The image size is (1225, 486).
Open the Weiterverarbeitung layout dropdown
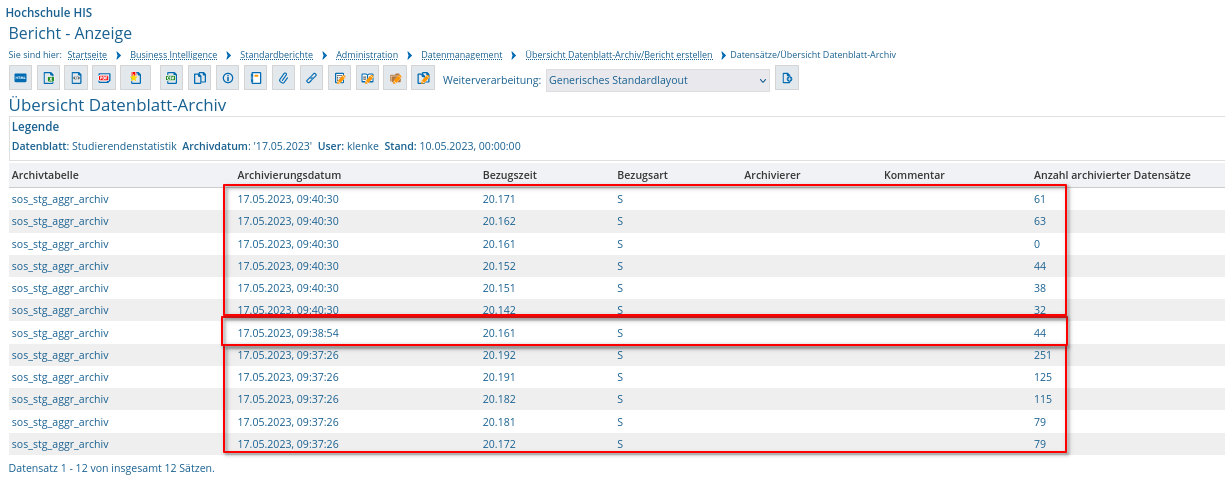(x=658, y=80)
